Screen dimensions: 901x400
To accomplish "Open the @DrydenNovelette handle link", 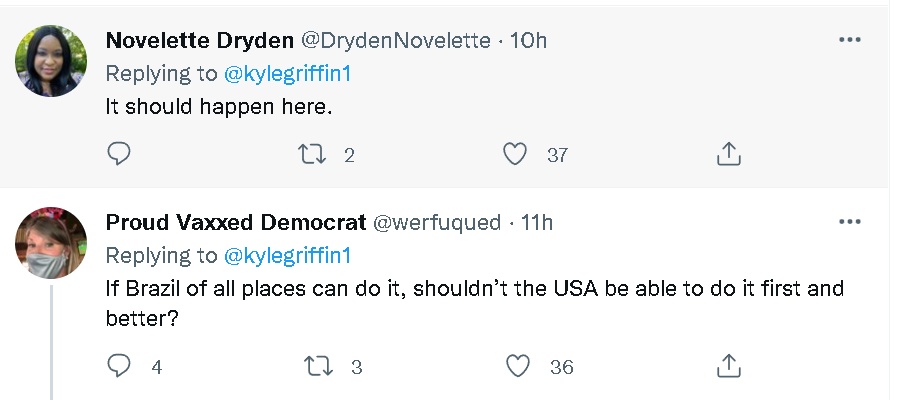I will pos(395,41).
